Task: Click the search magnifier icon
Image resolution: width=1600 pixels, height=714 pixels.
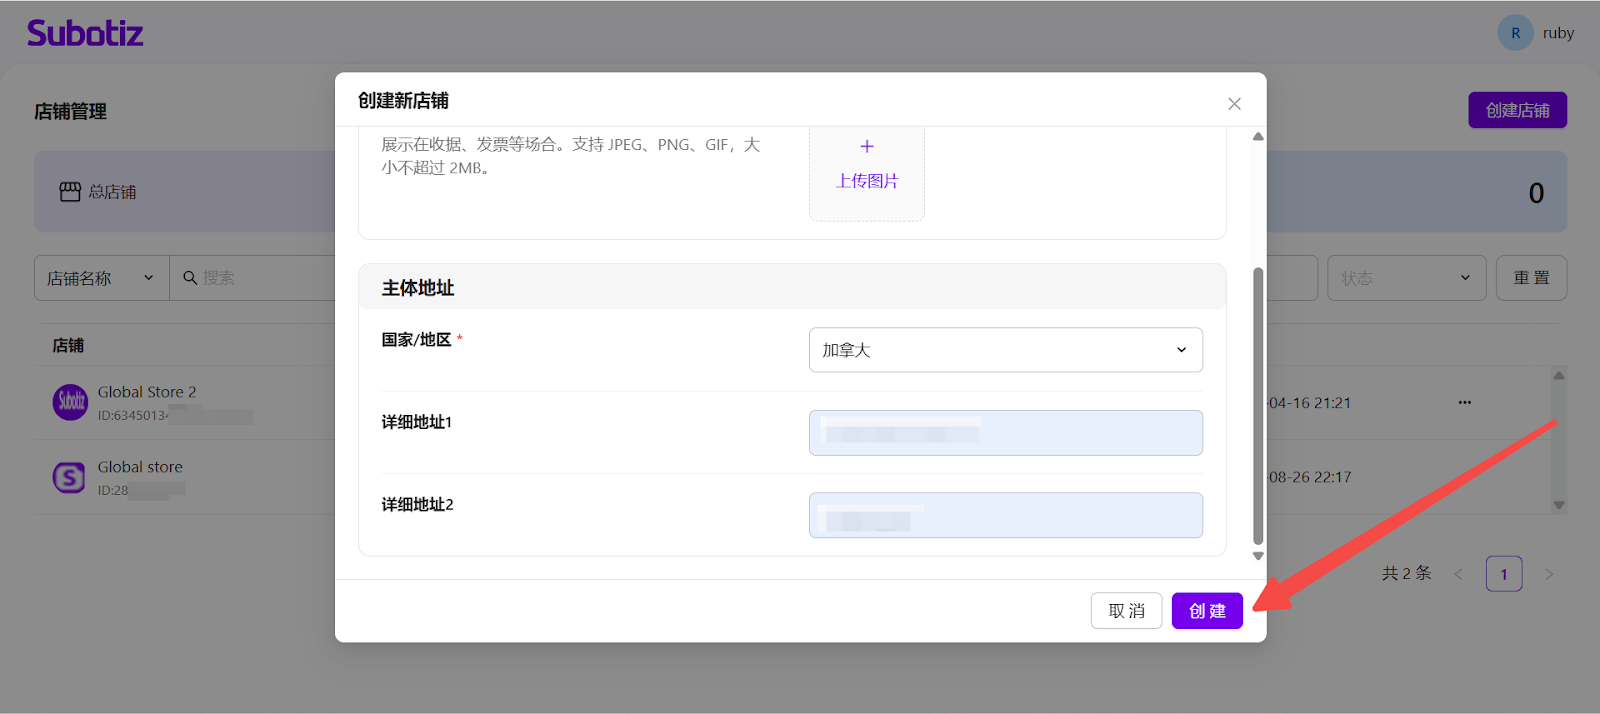Action: tap(190, 278)
